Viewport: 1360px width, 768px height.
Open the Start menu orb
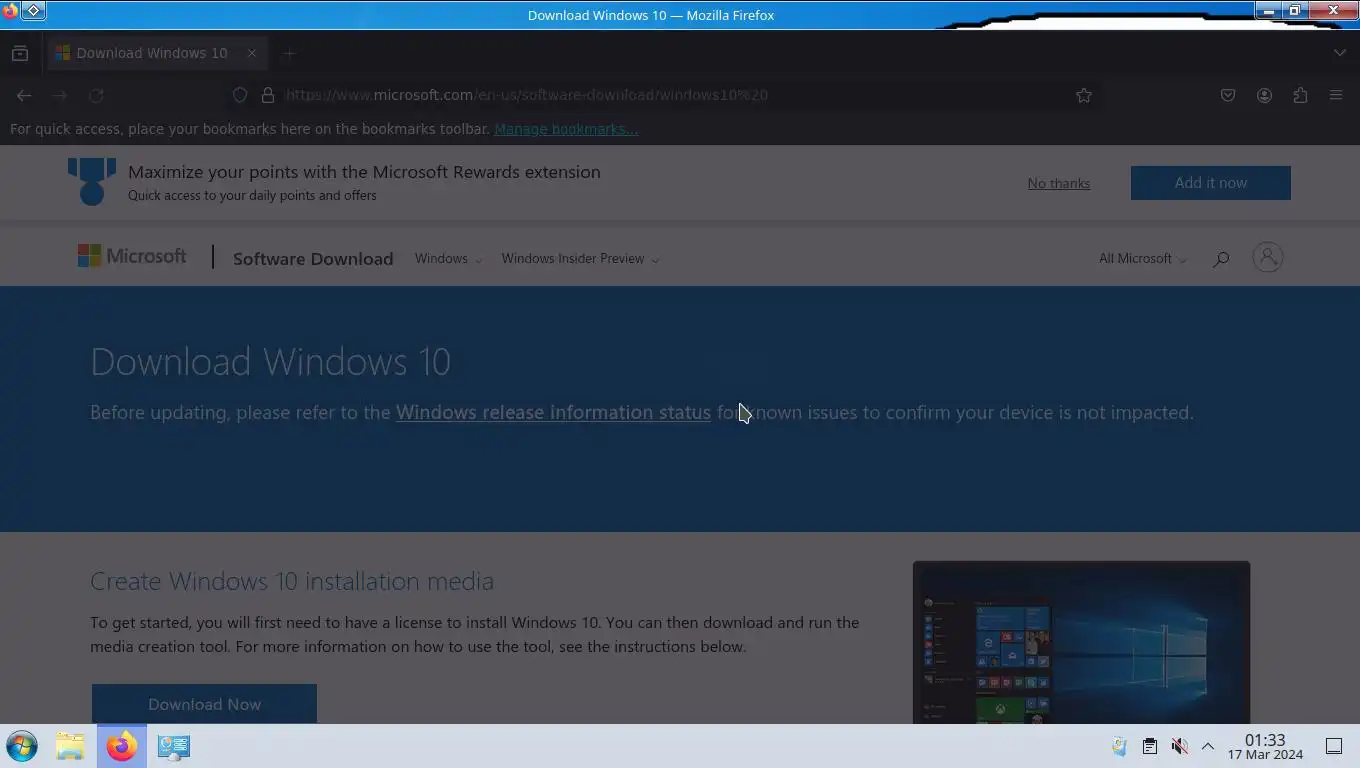[22, 746]
